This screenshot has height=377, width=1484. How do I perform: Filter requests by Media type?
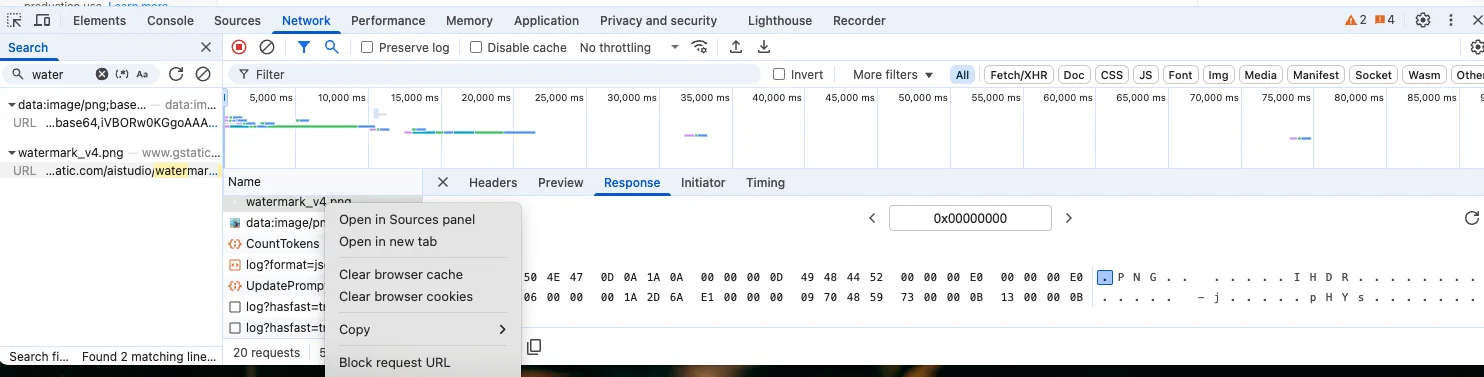point(1261,75)
